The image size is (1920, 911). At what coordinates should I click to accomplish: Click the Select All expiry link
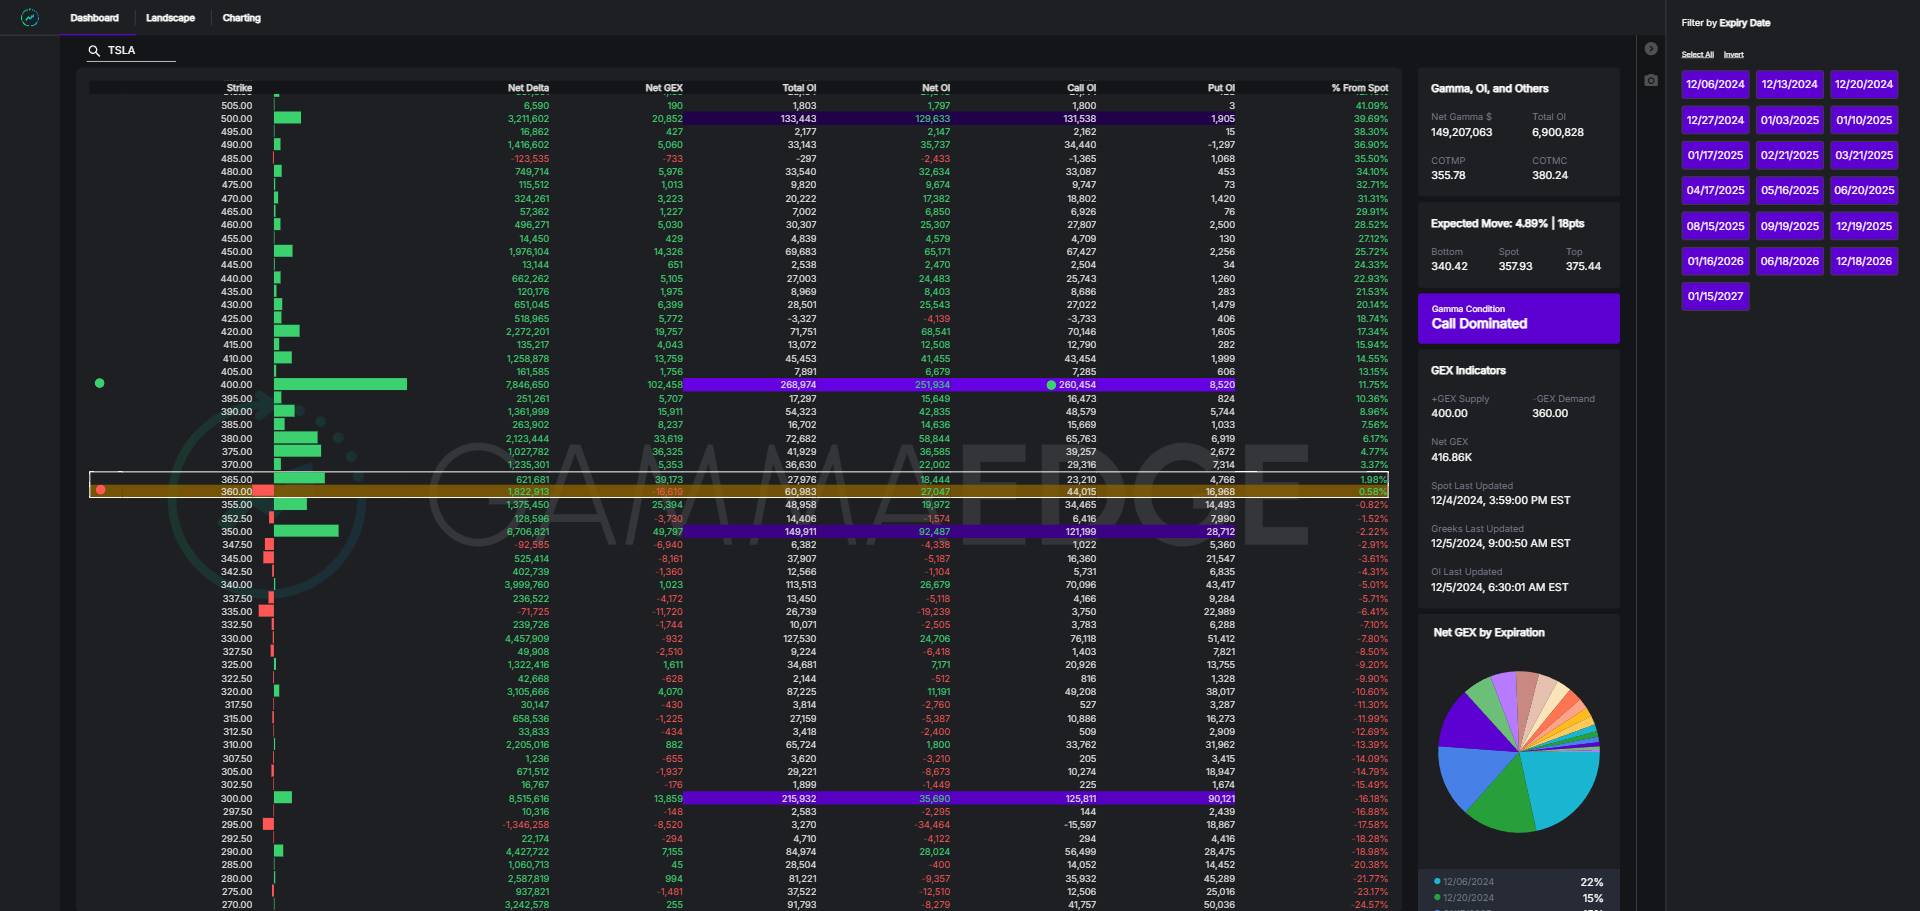1697,55
